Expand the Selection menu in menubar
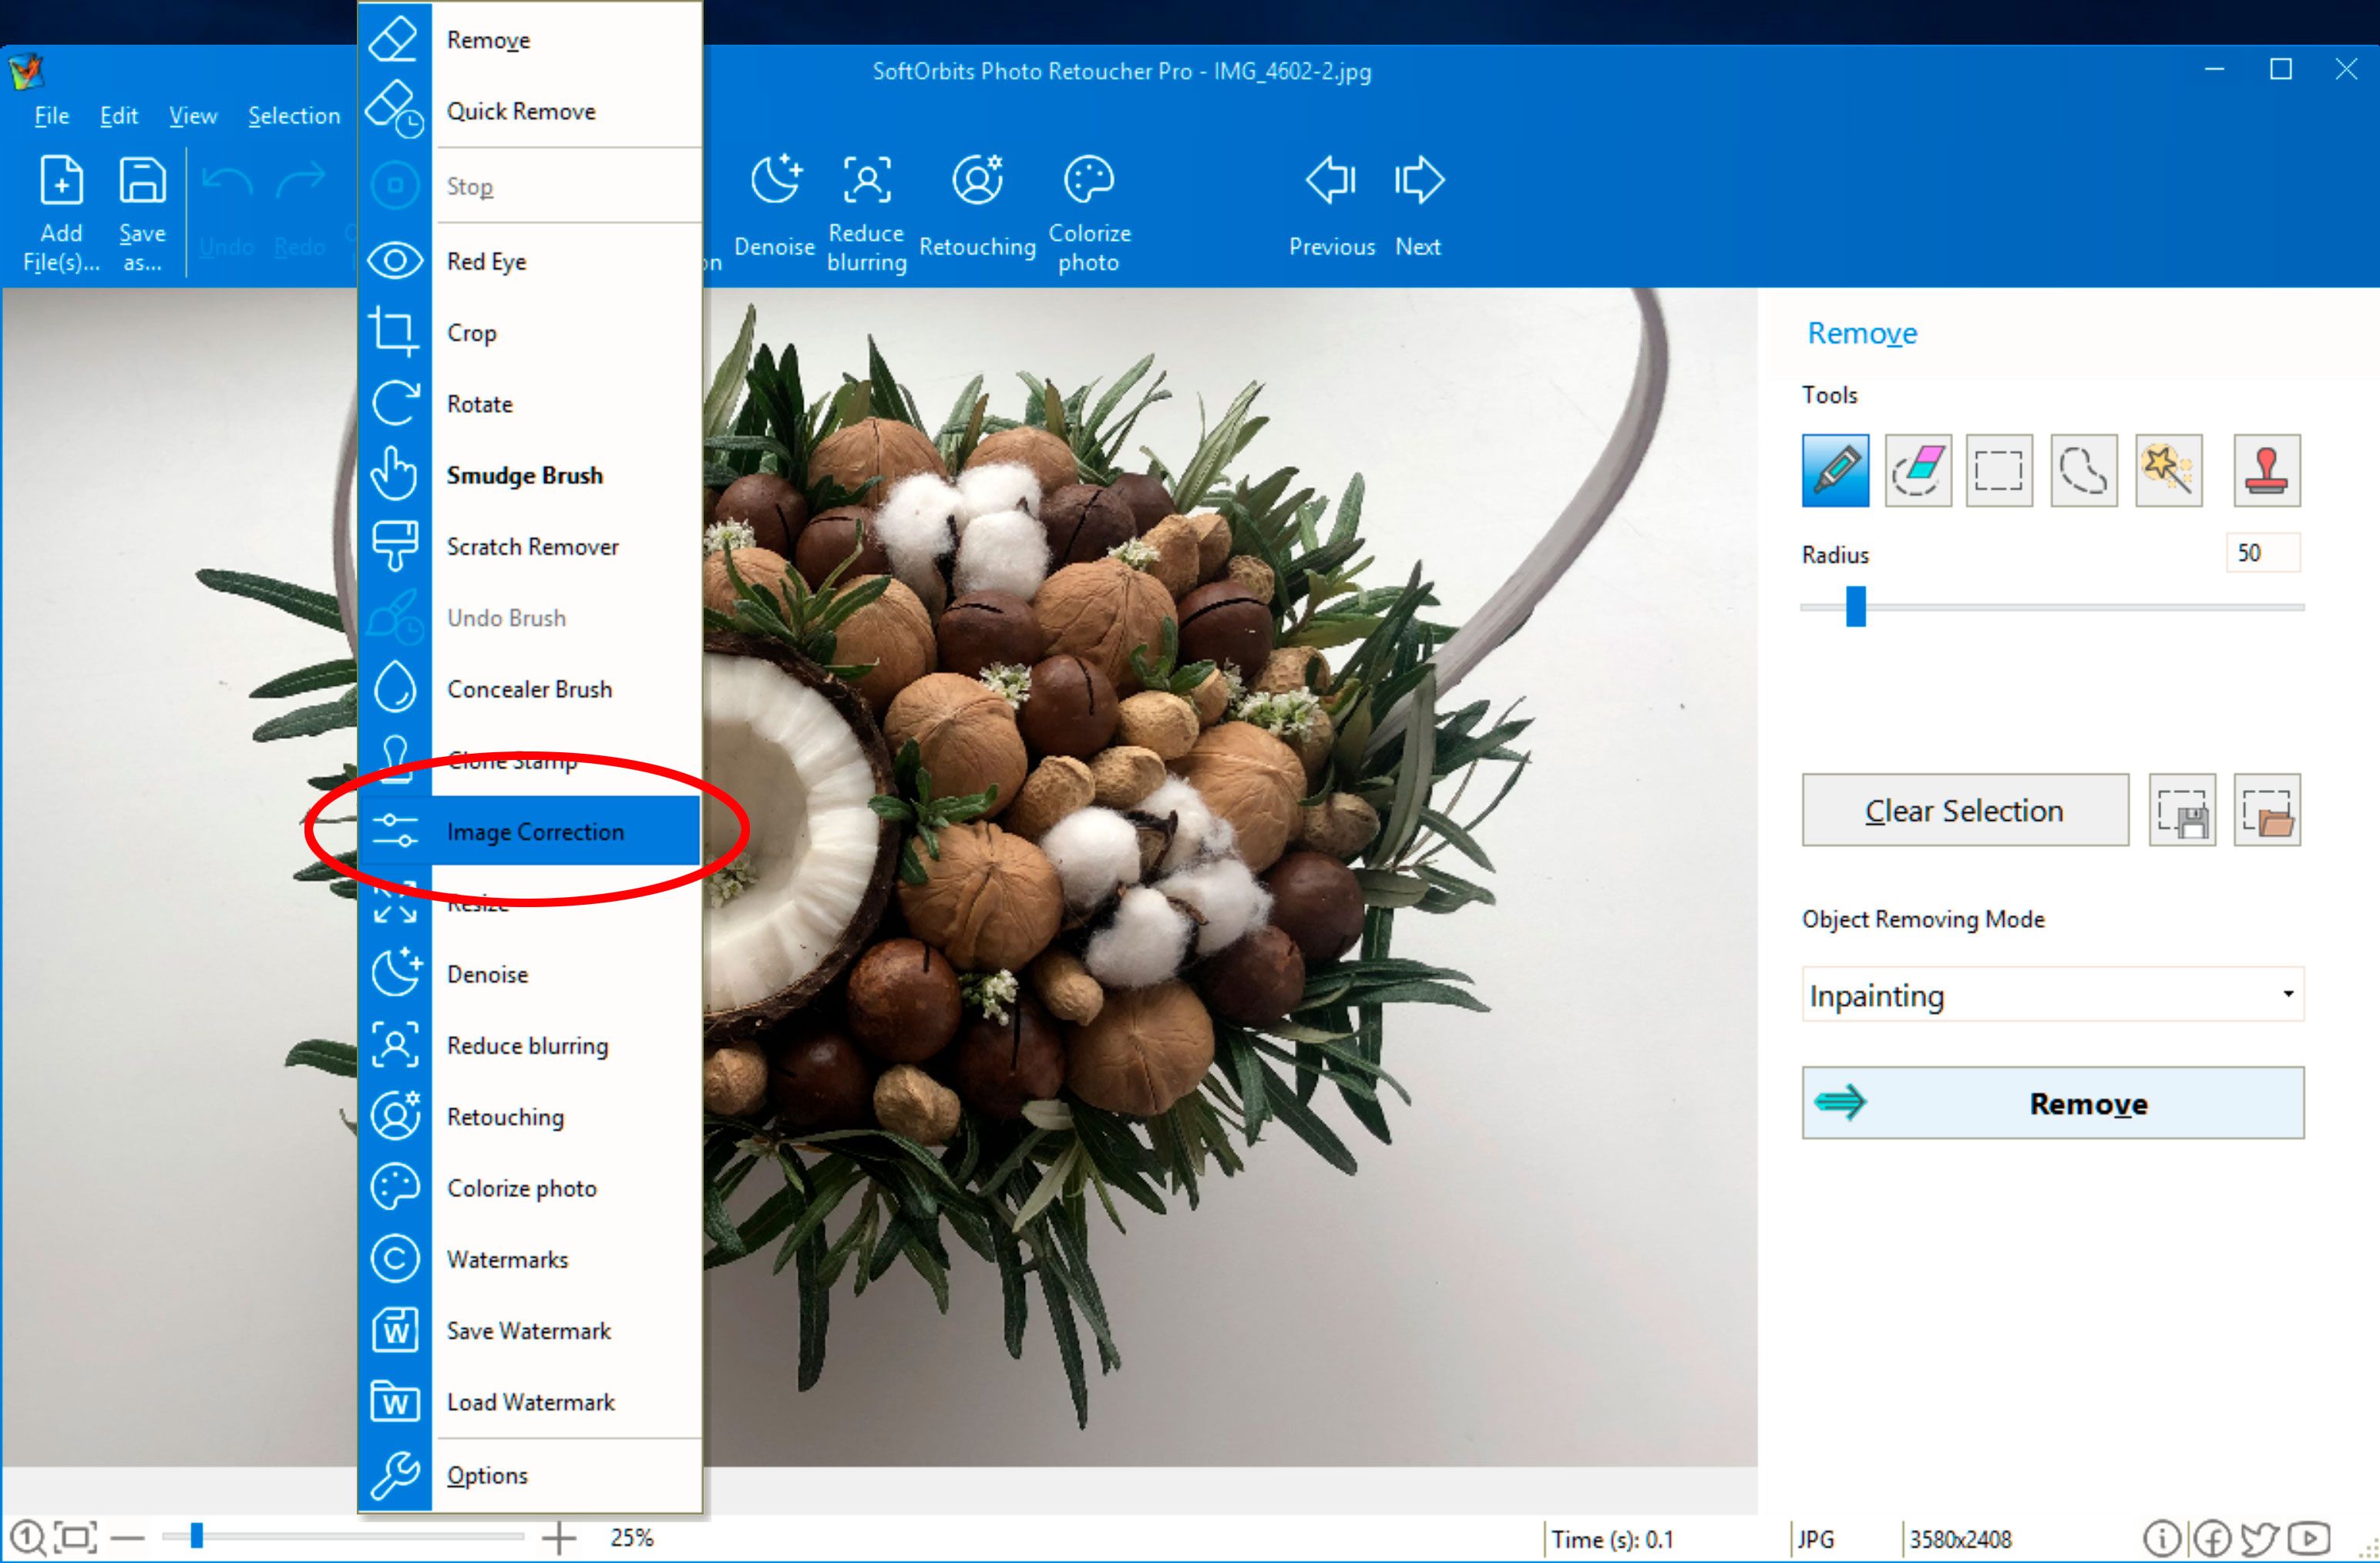2380x1563 pixels. point(291,113)
